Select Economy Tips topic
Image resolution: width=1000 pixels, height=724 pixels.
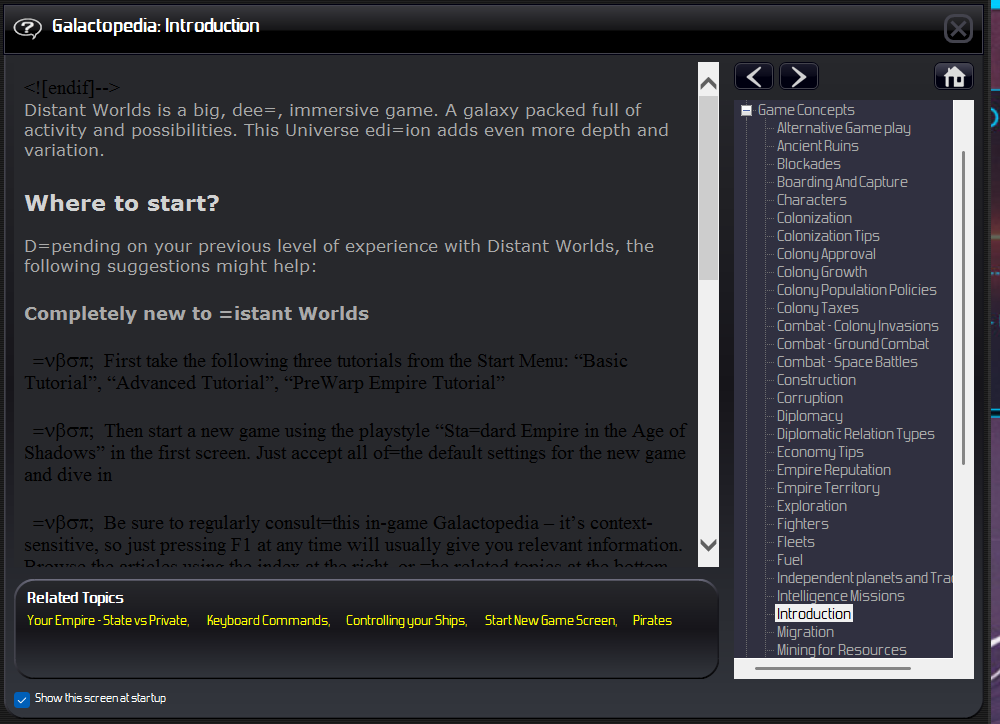point(820,452)
